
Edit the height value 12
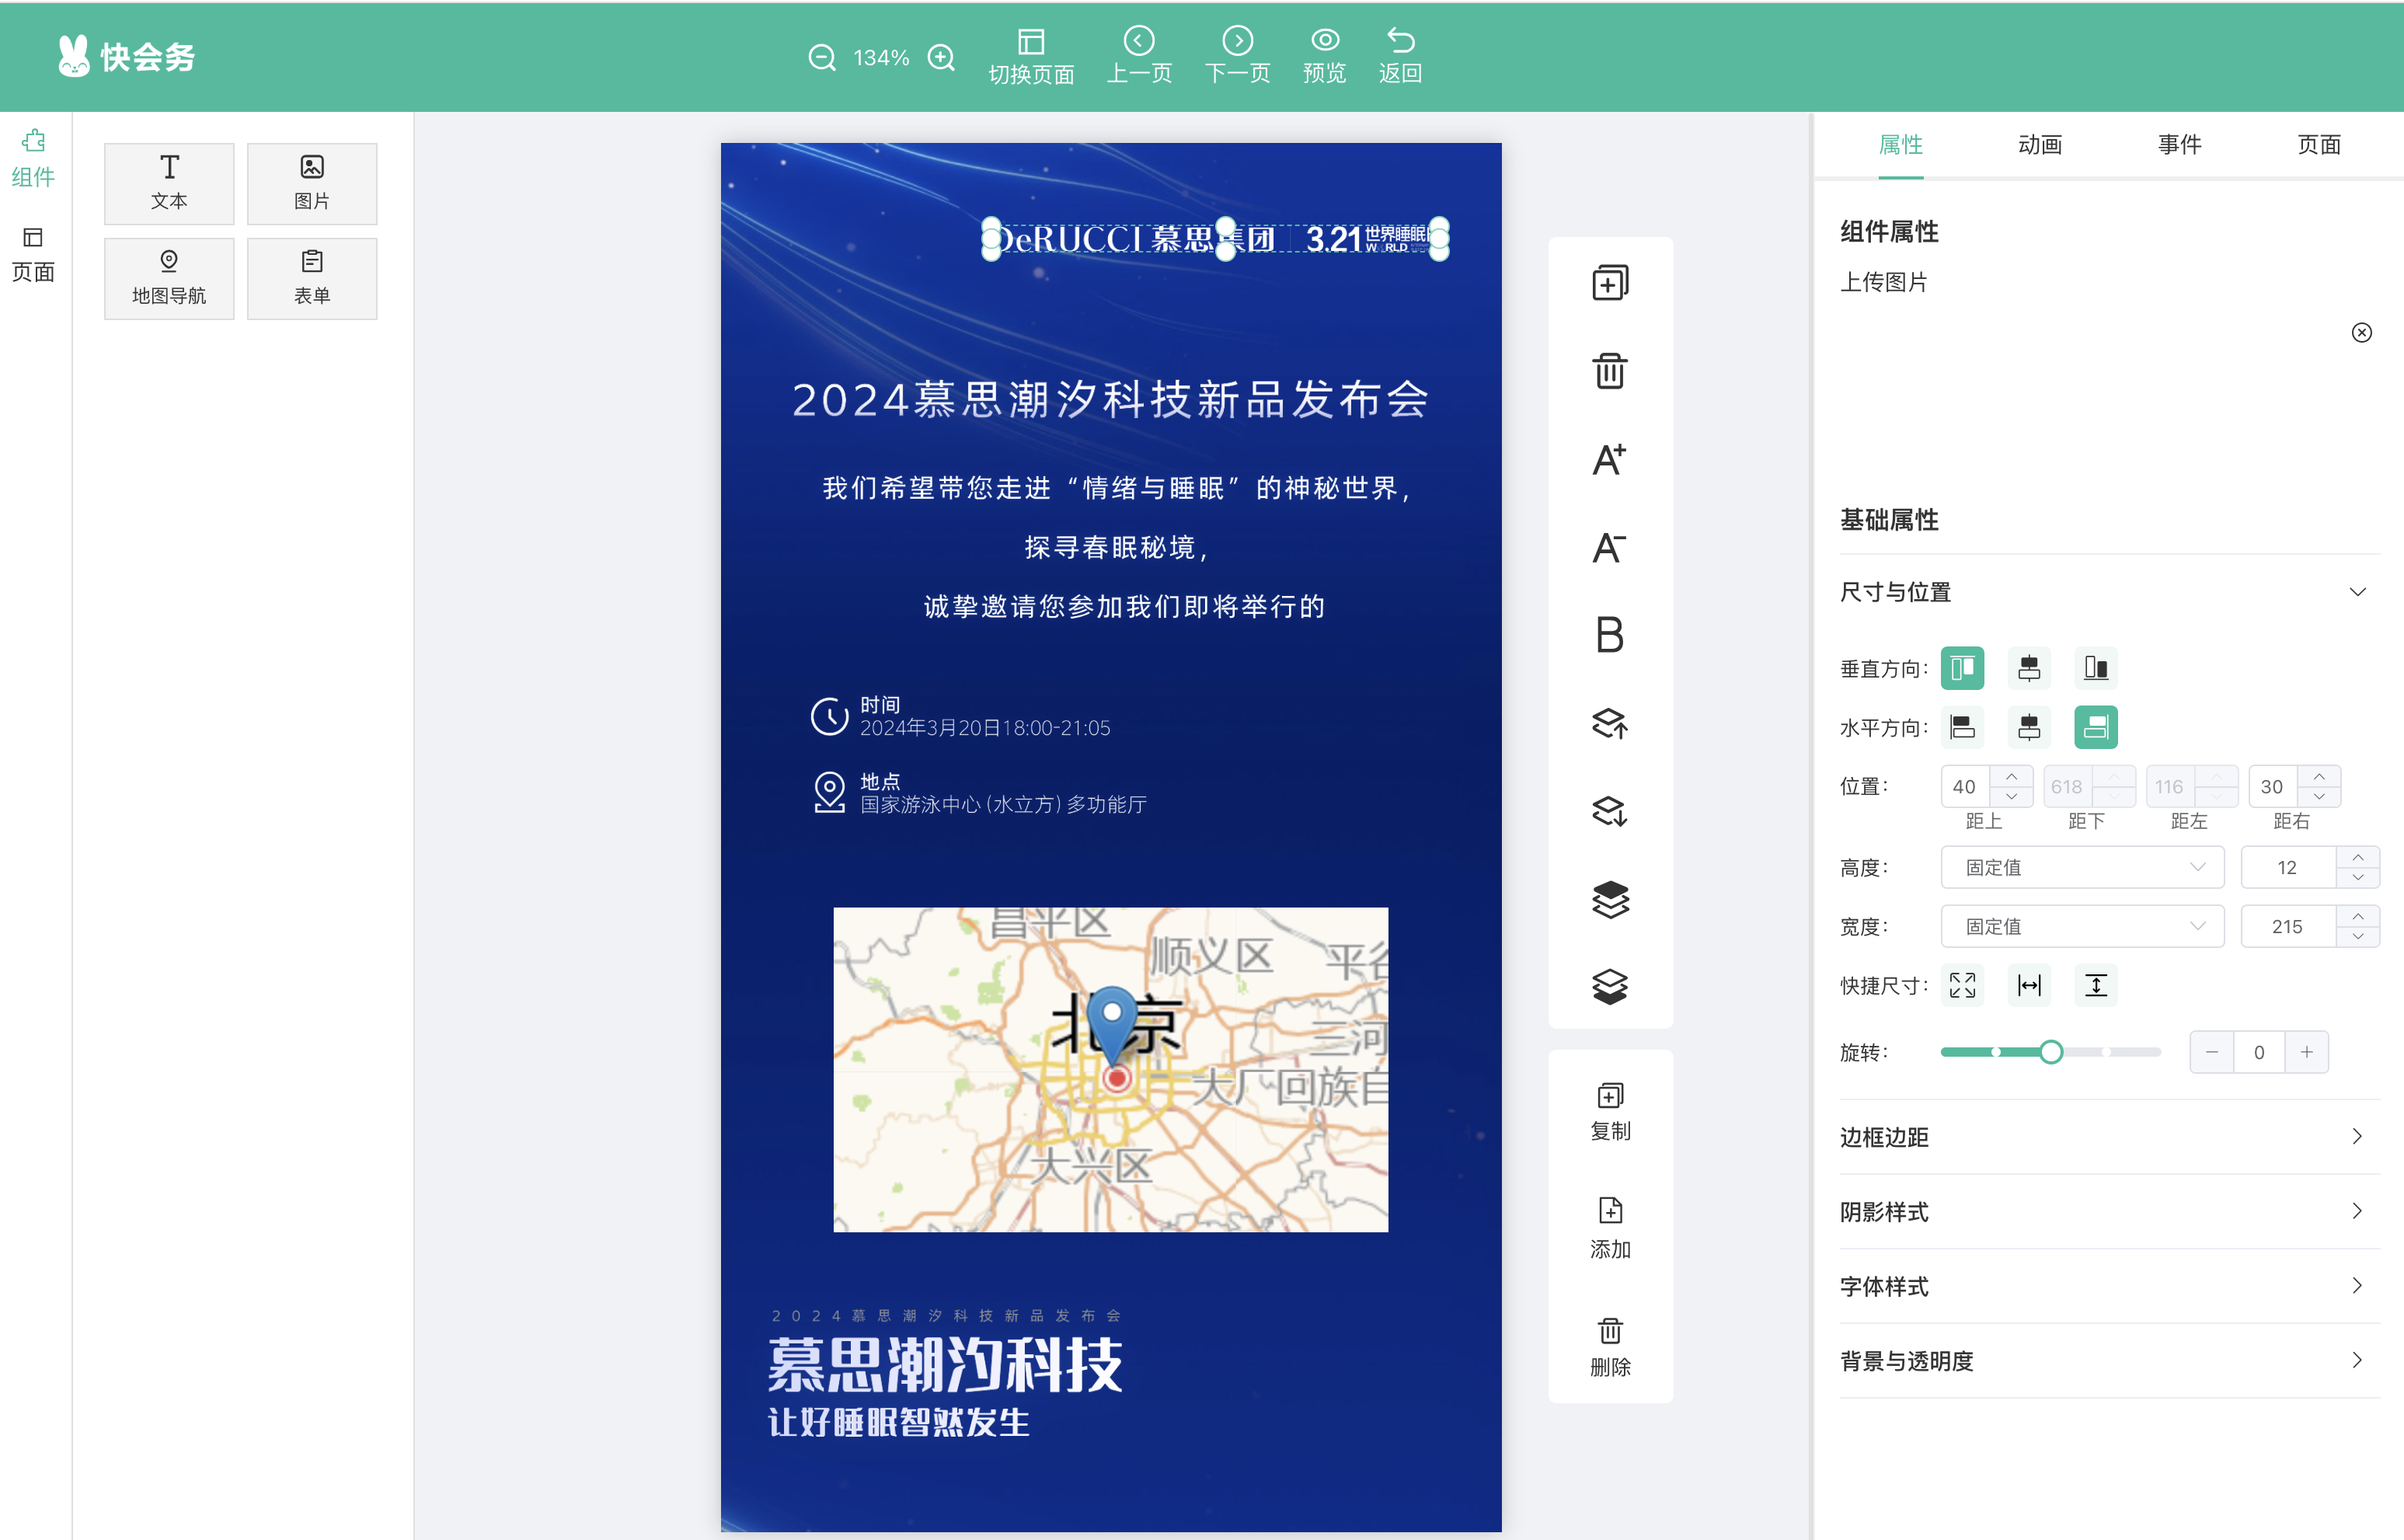(2288, 867)
